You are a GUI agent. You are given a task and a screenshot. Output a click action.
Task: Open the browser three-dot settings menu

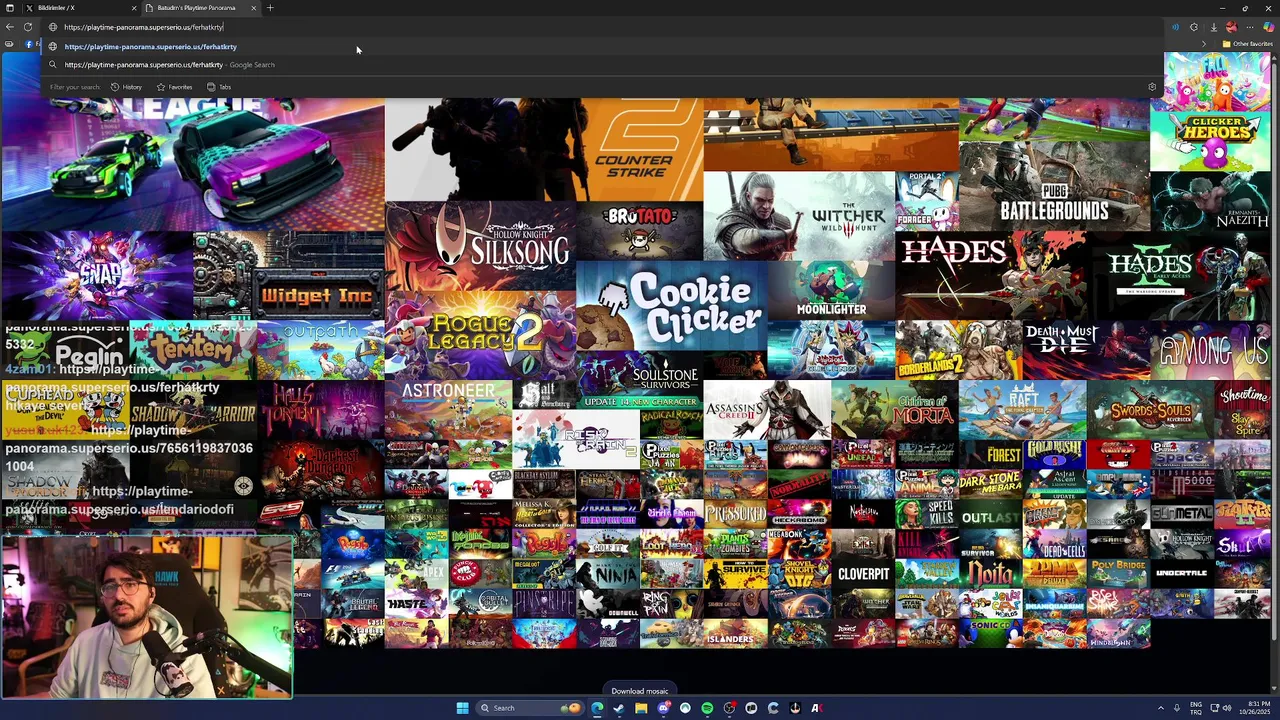point(1250,27)
